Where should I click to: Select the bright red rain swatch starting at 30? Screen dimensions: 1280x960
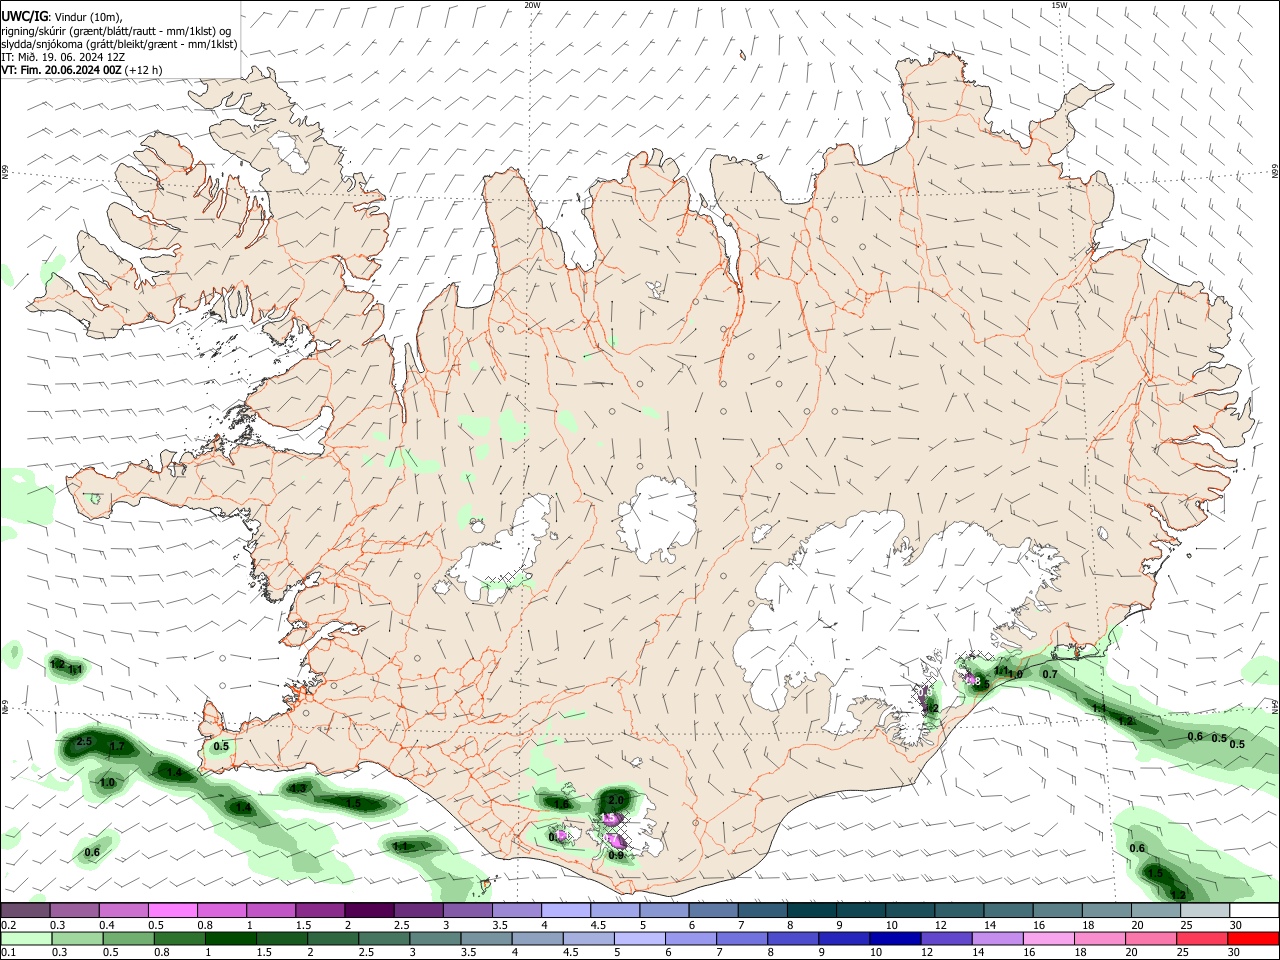click(x=1251, y=938)
